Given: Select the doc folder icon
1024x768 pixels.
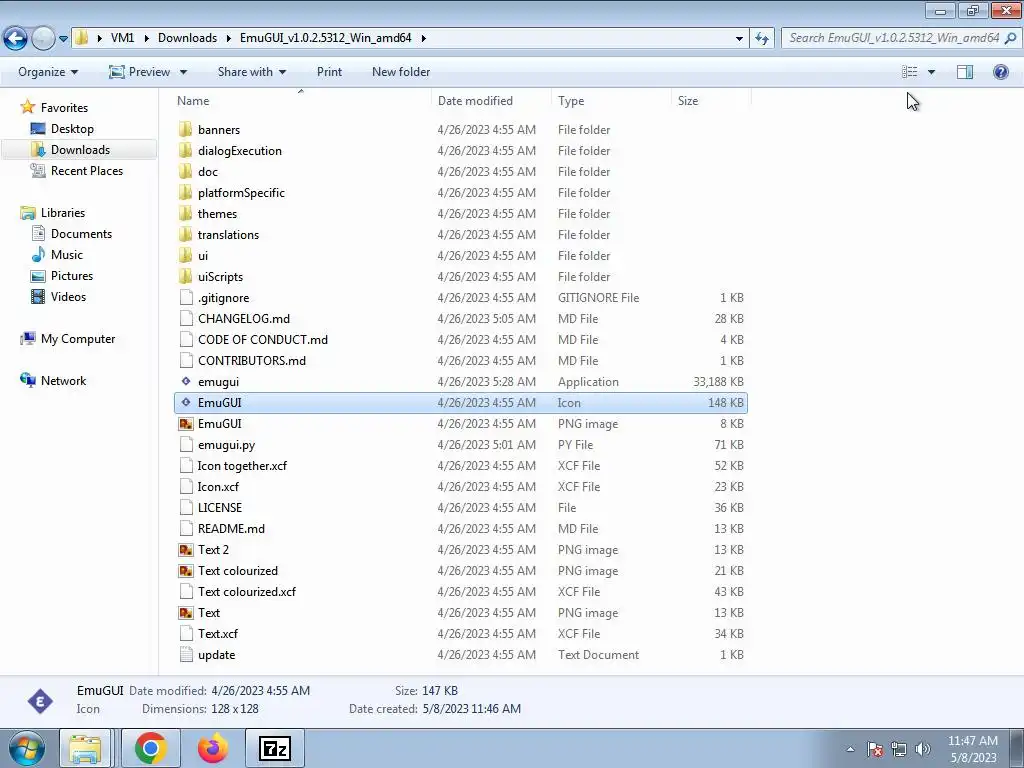Looking at the screenshot, I should (x=185, y=171).
